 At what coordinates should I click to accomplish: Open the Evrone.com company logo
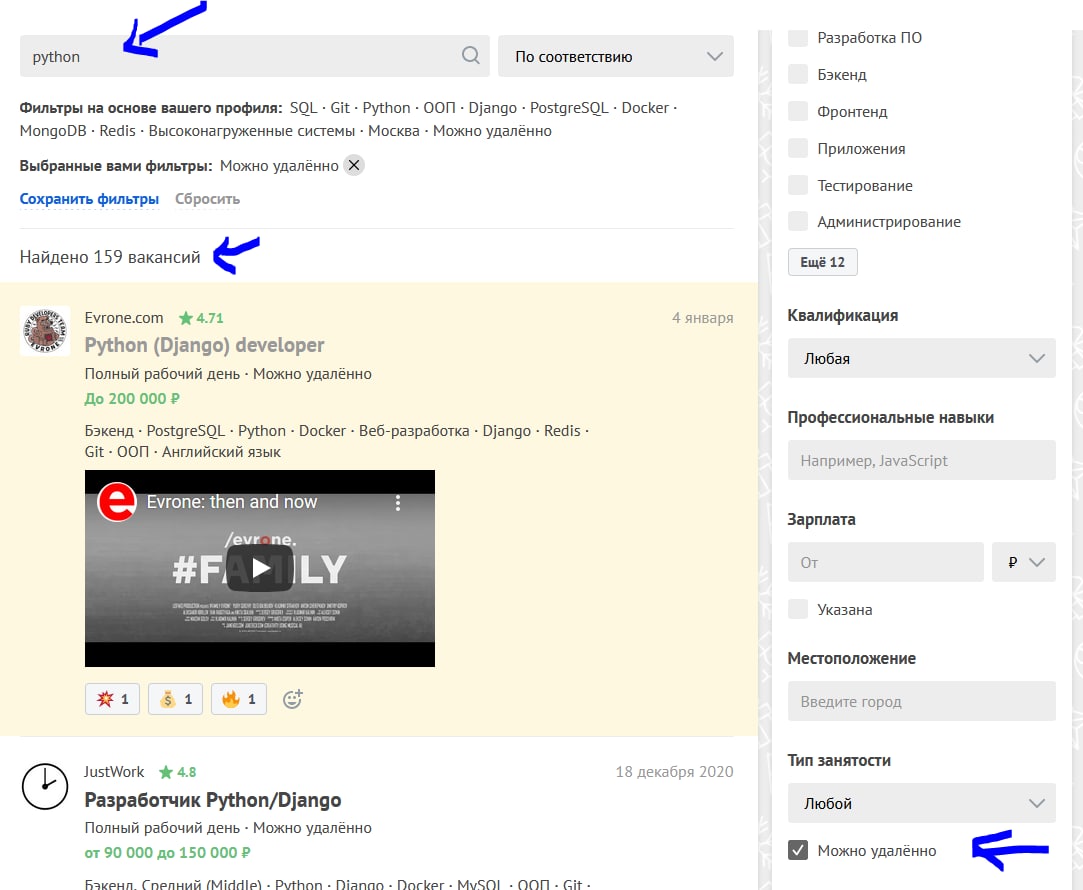click(x=45, y=331)
